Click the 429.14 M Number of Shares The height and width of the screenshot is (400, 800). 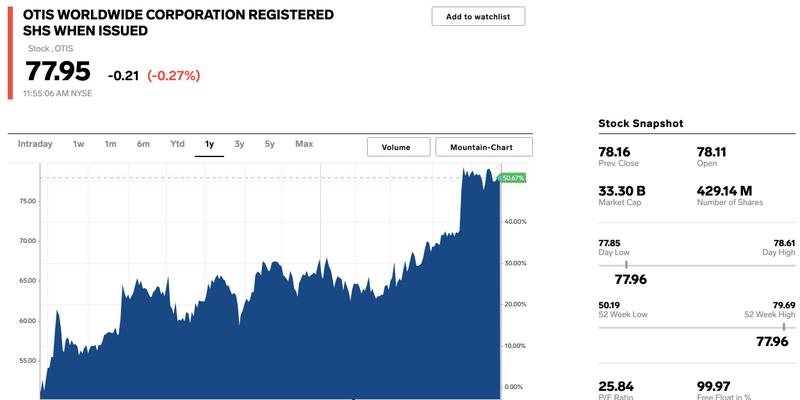coord(724,191)
